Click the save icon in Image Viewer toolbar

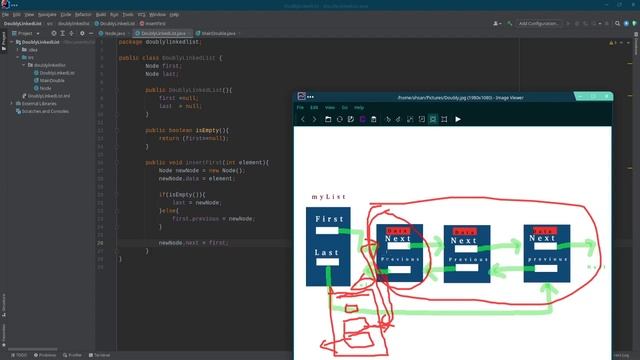(351, 119)
